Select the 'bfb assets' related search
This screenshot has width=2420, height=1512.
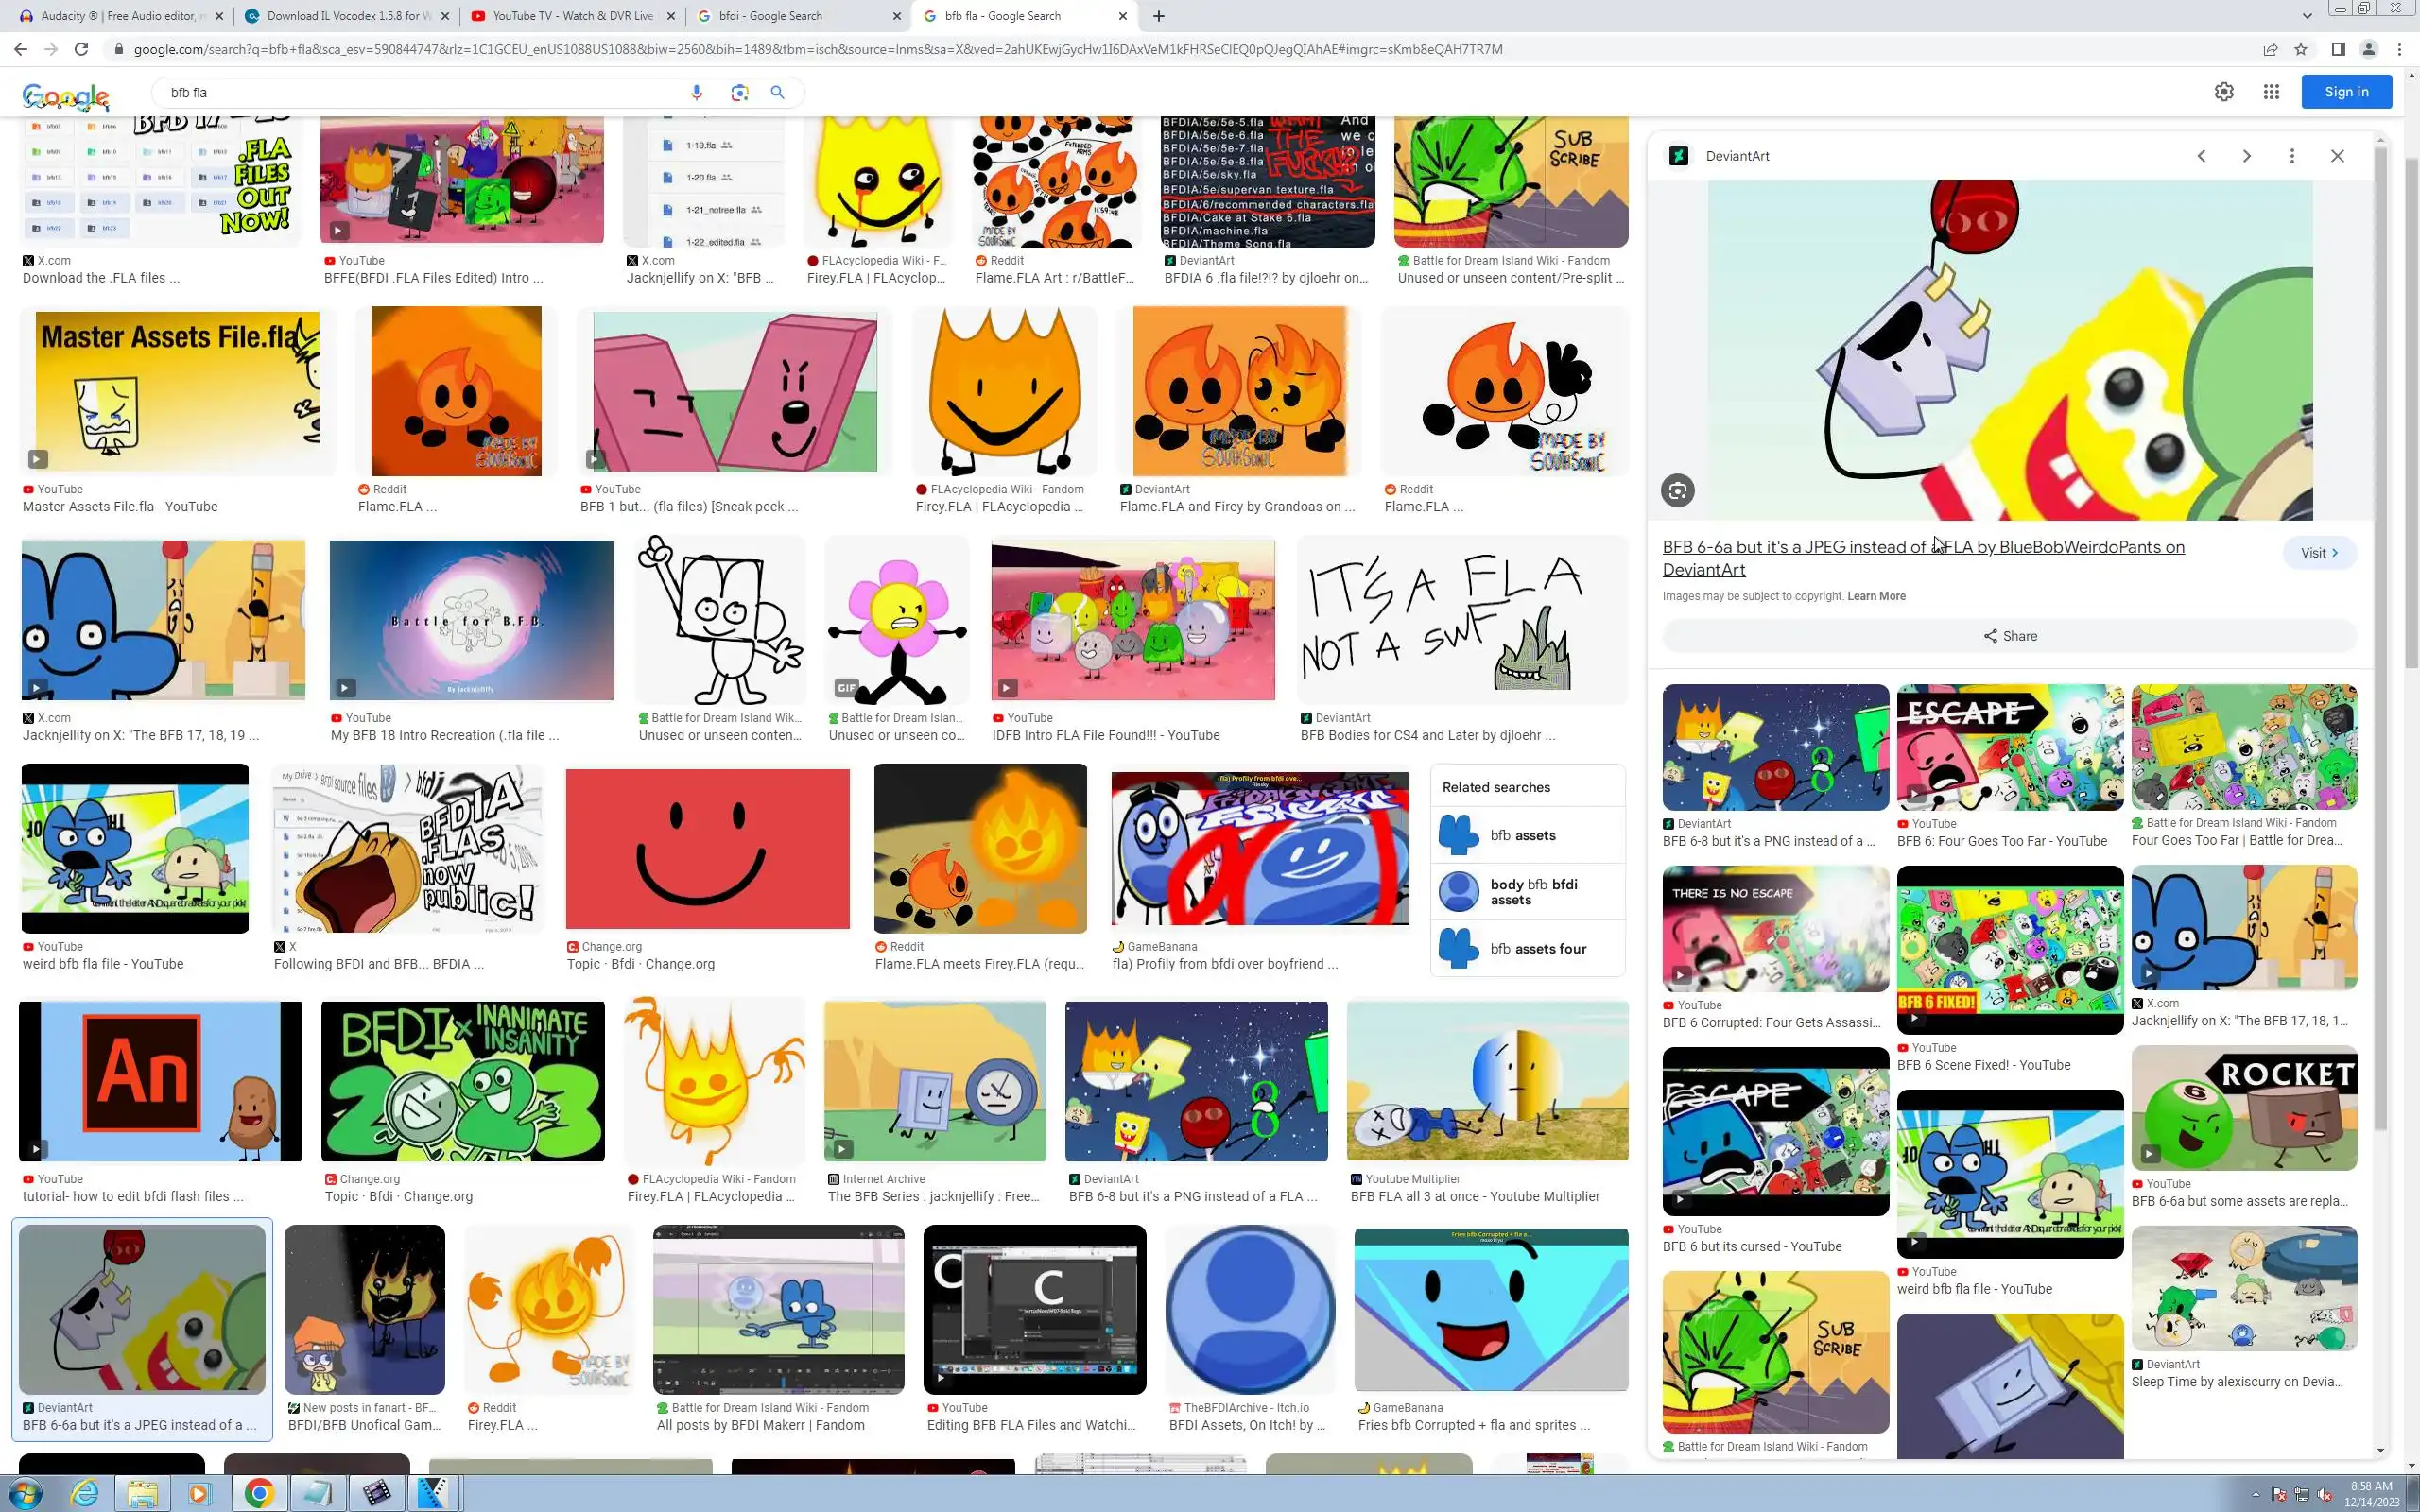(x=1526, y=835)
